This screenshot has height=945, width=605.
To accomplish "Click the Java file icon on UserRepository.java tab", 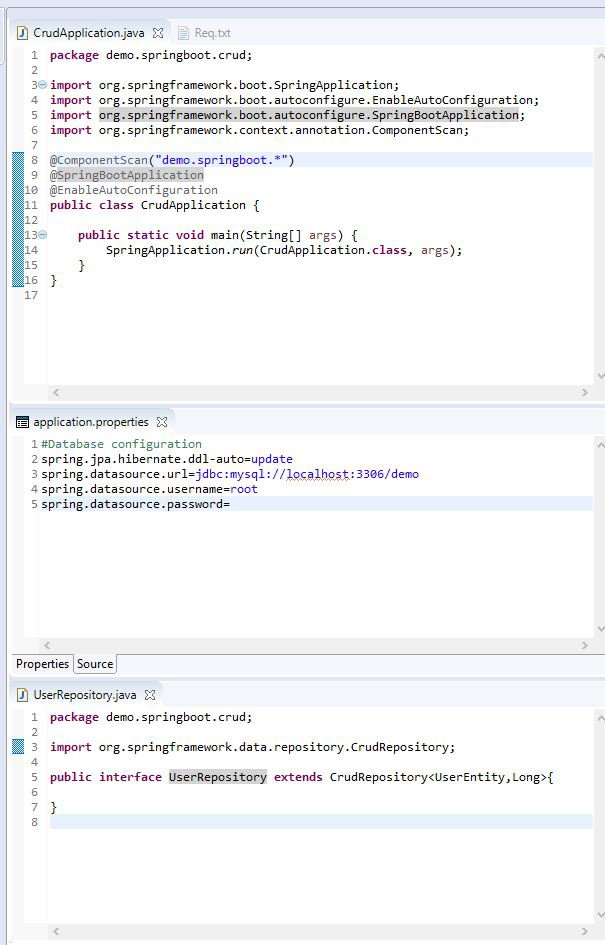I will pyautogui.click(x=22, y=695).
